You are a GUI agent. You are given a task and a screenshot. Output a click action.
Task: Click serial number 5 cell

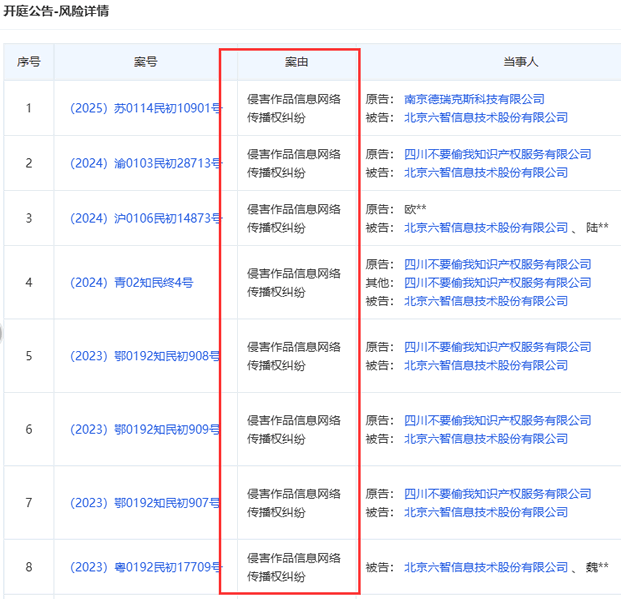[29, 356]
